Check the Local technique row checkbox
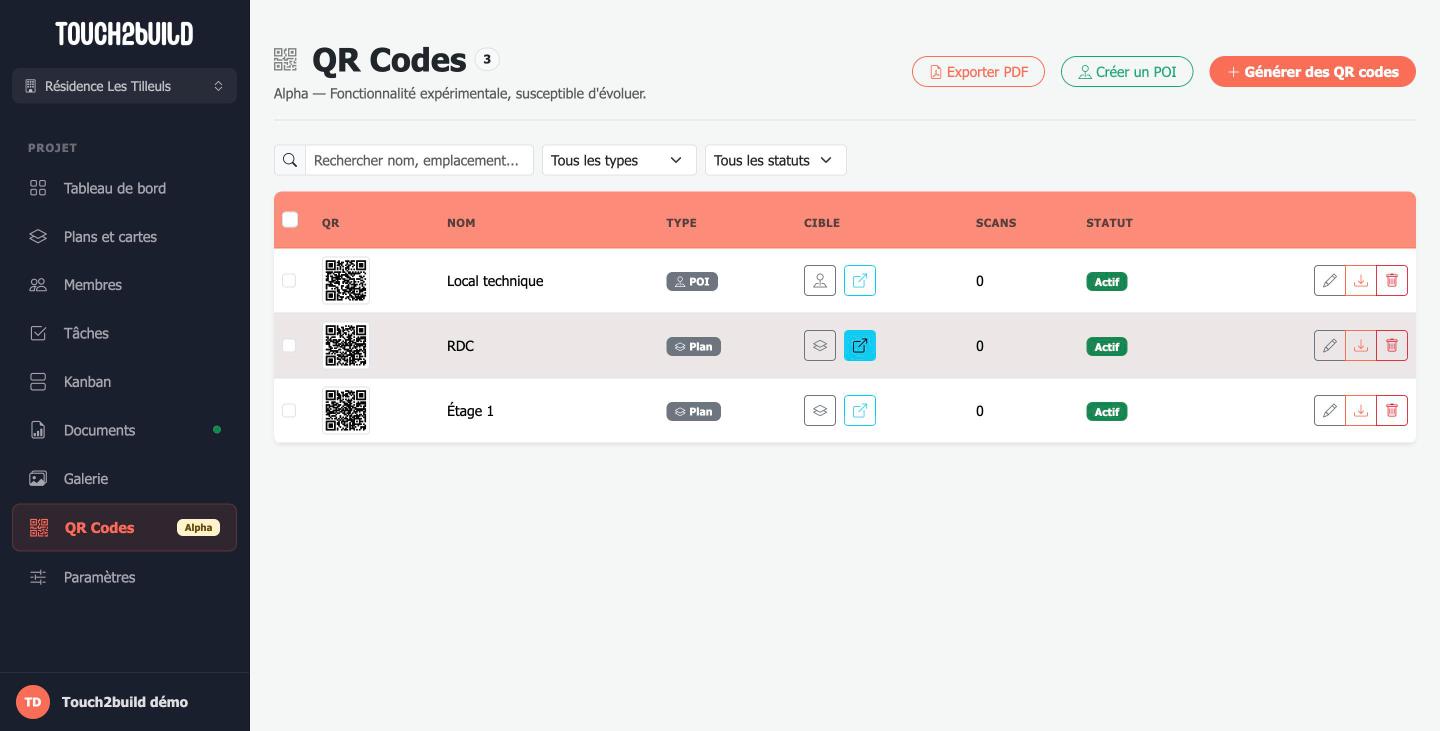 (x=289, y=281)
